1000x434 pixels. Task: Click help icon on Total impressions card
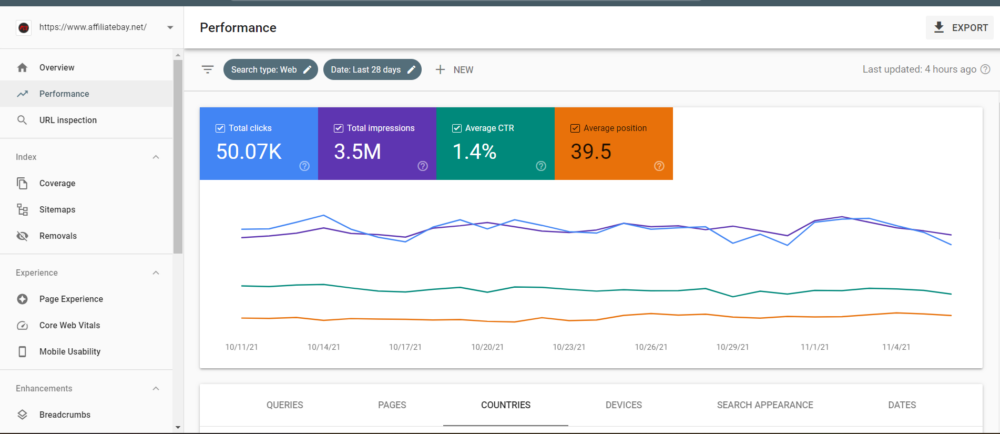click(423, 166)
